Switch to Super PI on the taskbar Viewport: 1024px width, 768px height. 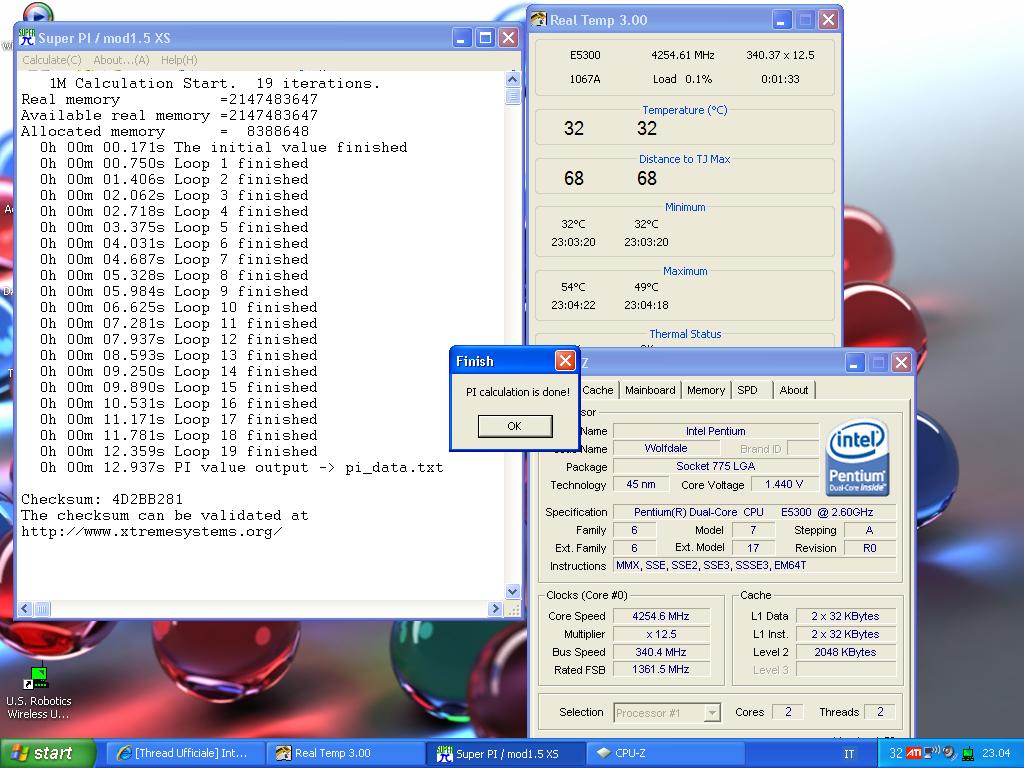coord(506,753)
